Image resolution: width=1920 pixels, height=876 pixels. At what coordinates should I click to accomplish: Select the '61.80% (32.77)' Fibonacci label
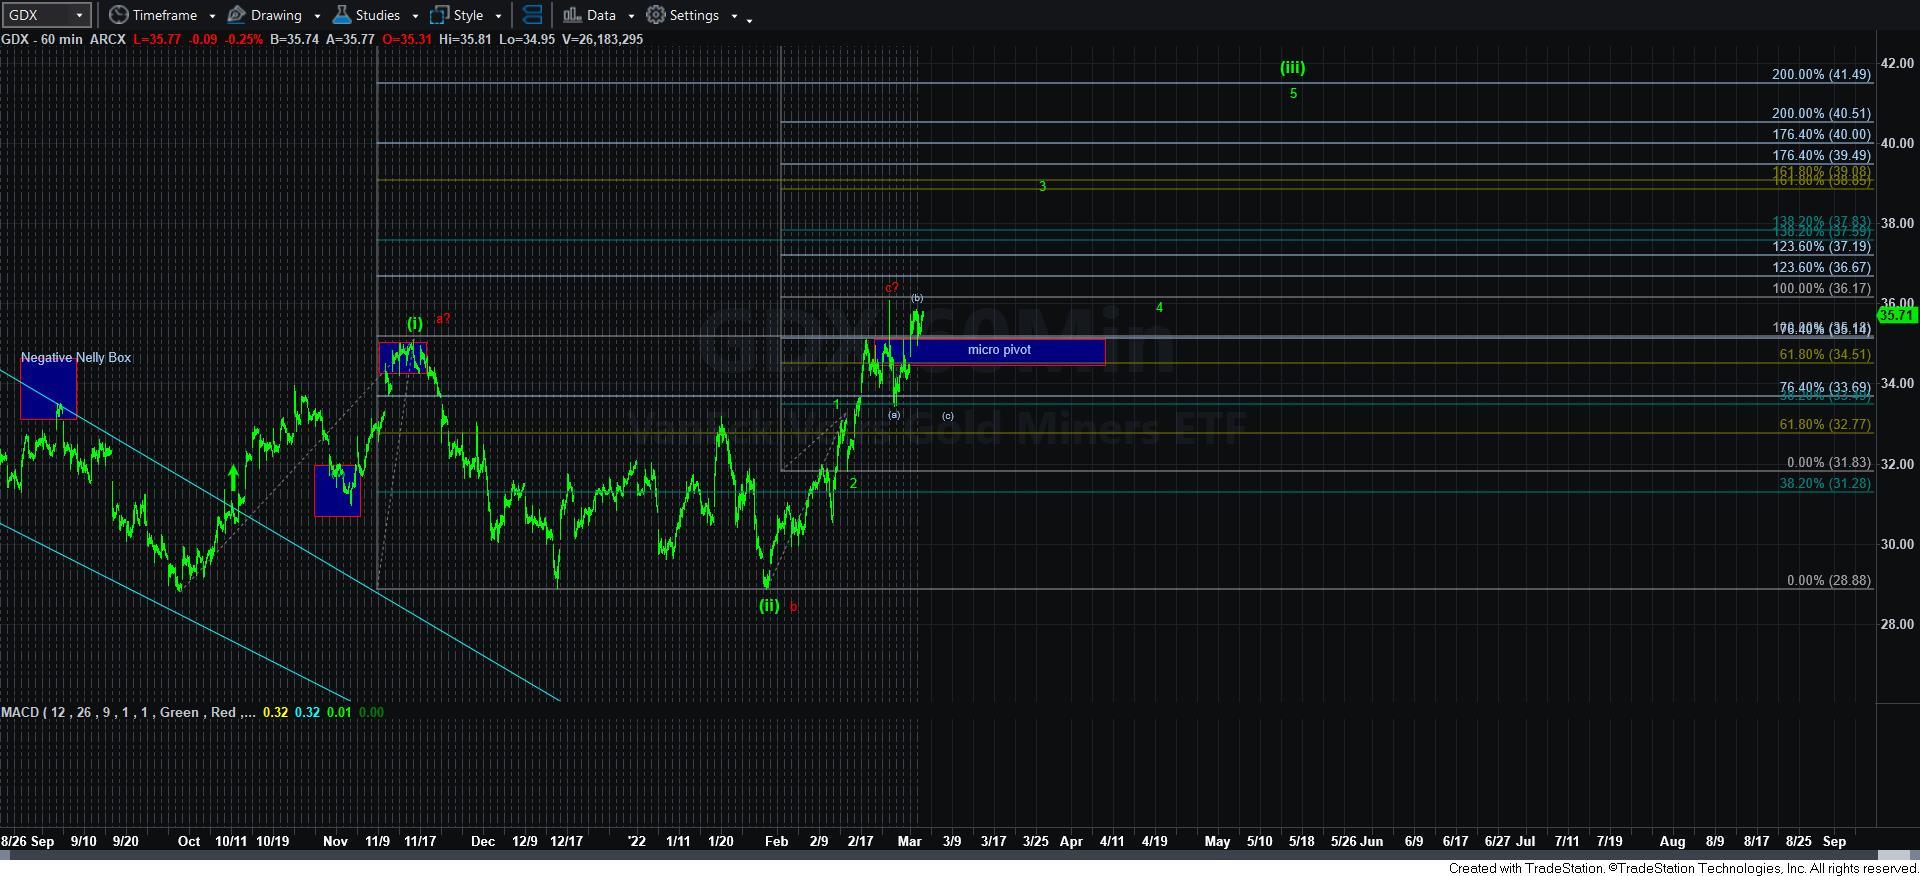point(1825,424)
